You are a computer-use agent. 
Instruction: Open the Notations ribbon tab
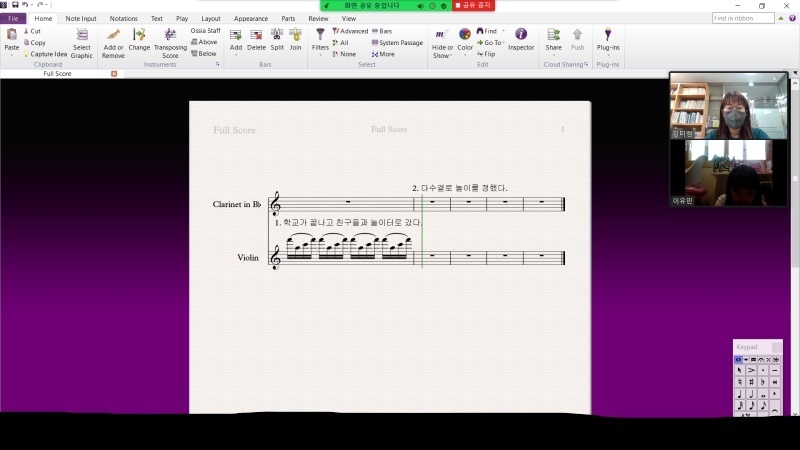(123, 18)
